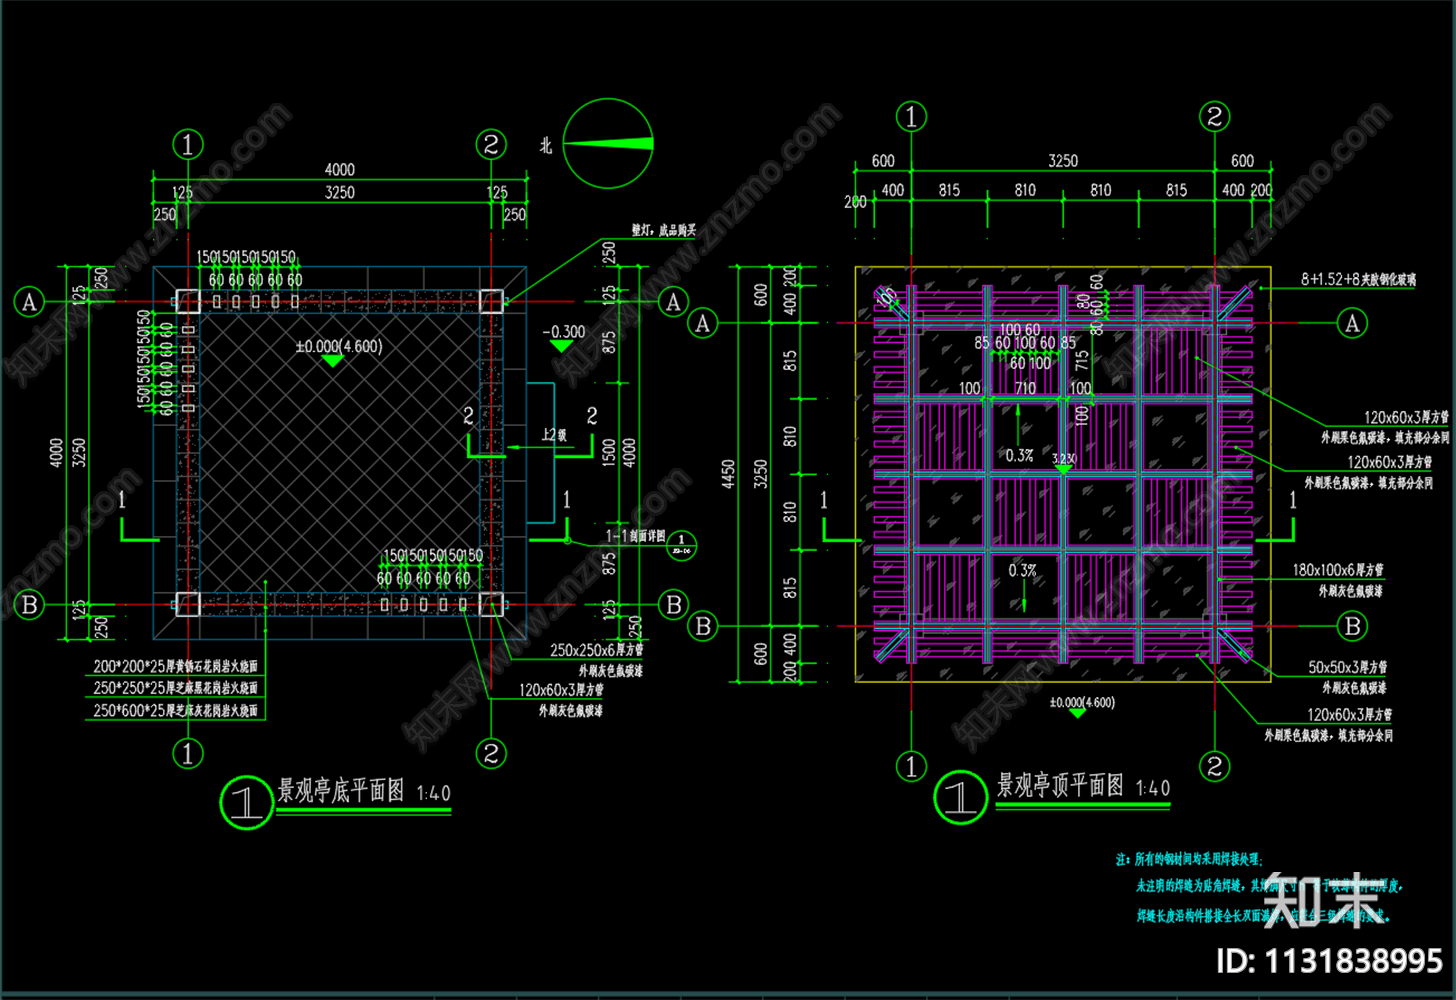Click axis bubble 2 below the floor plan
The height and width of the screenshot is (1000, 1456).
click(490, 753)
